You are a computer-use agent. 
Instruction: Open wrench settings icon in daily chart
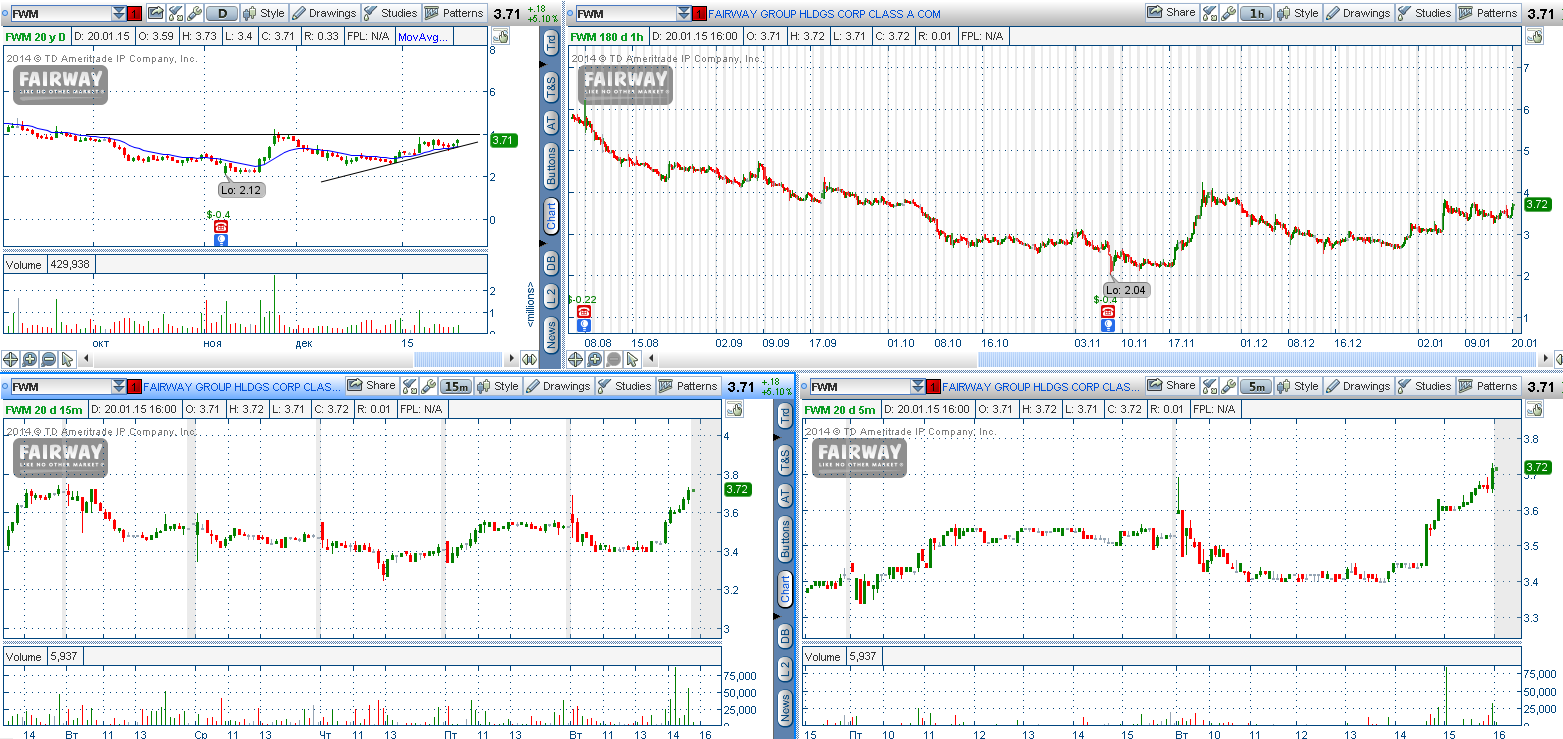tap(195, 13)
